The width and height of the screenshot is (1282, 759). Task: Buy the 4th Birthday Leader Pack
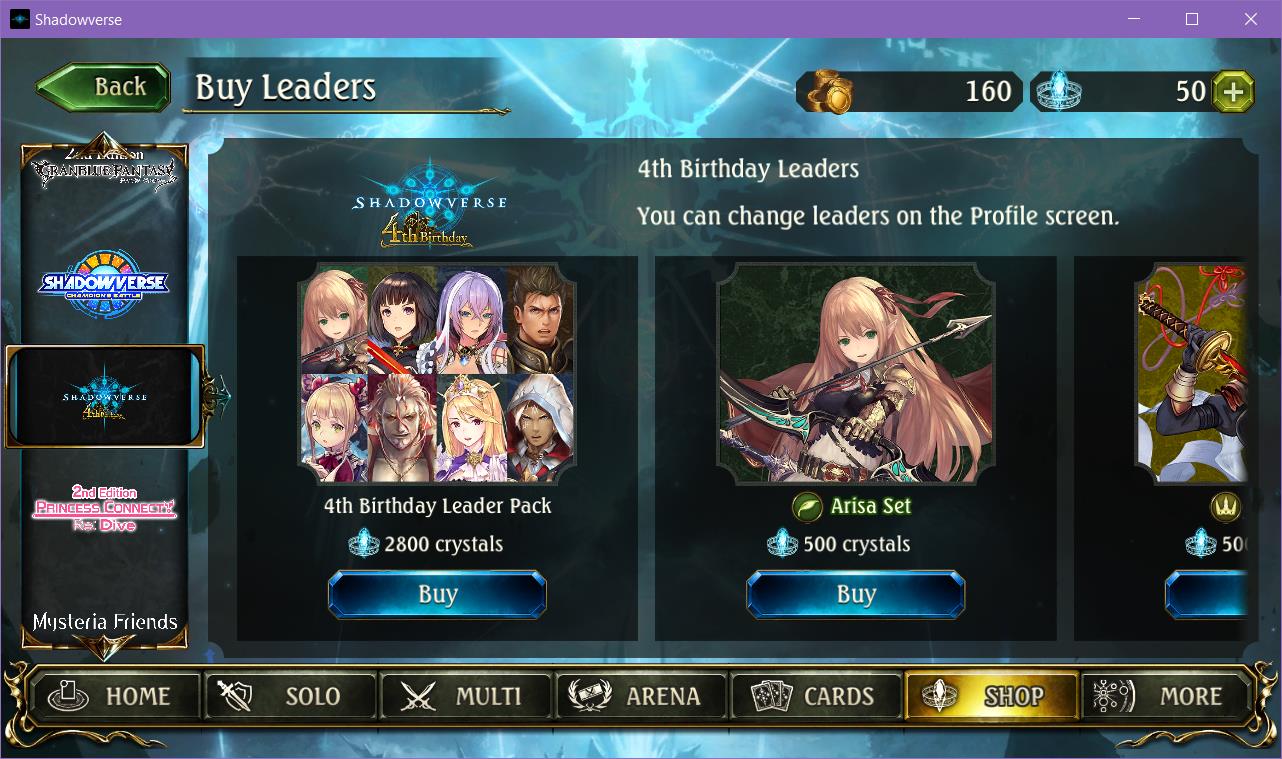coord(437,595)
